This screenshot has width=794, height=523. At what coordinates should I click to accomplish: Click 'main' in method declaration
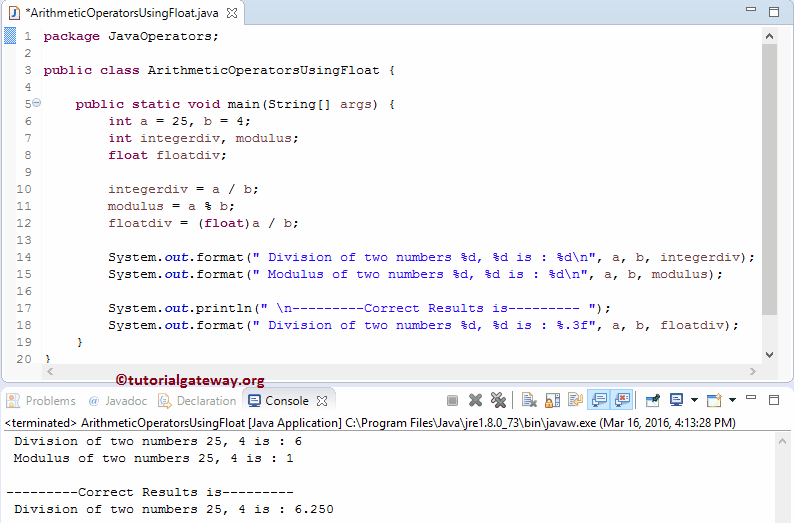(244, 104)
